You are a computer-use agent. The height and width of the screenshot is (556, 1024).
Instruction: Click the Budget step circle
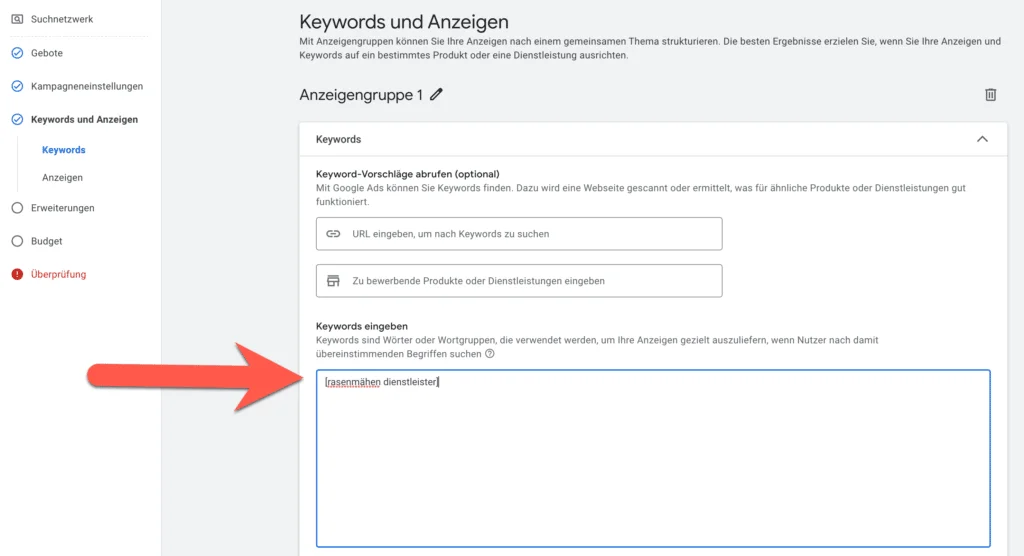click(x=17, y=241)
